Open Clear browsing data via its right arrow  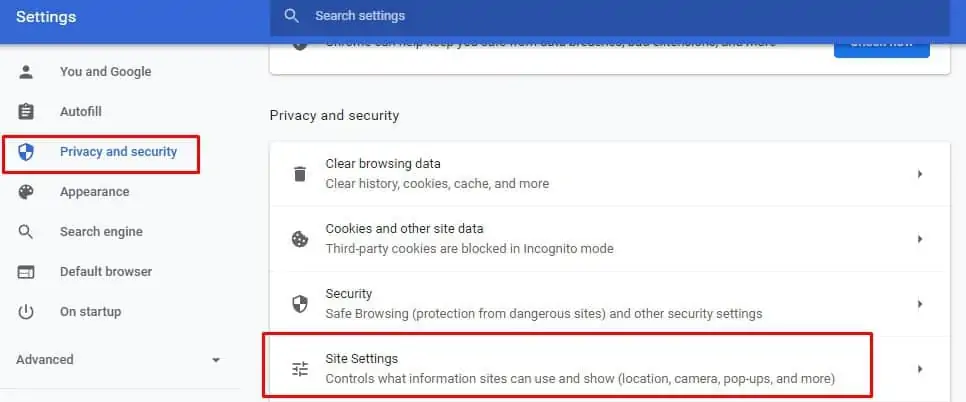click(919, 174)
